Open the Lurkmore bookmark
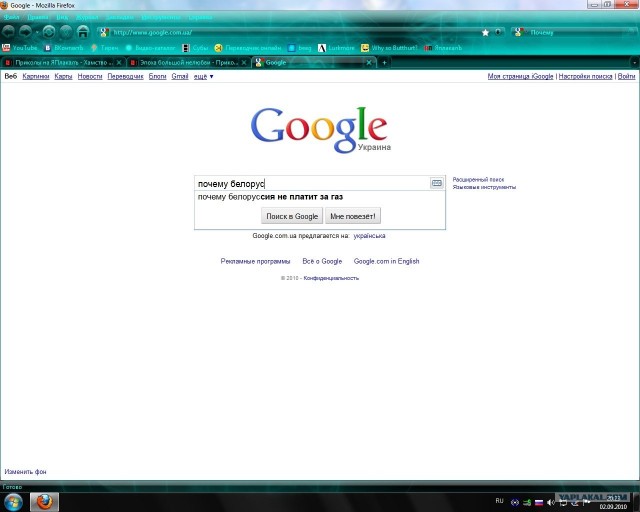 (x=336, y=48)
